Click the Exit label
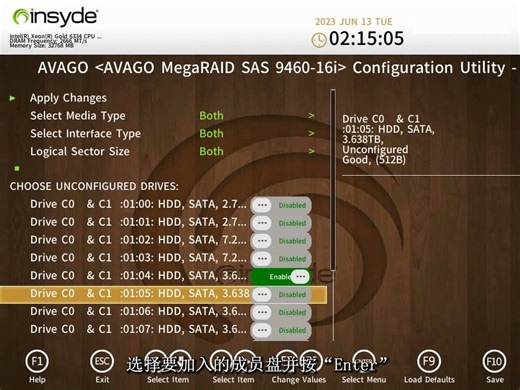 [x=102, y=380]
